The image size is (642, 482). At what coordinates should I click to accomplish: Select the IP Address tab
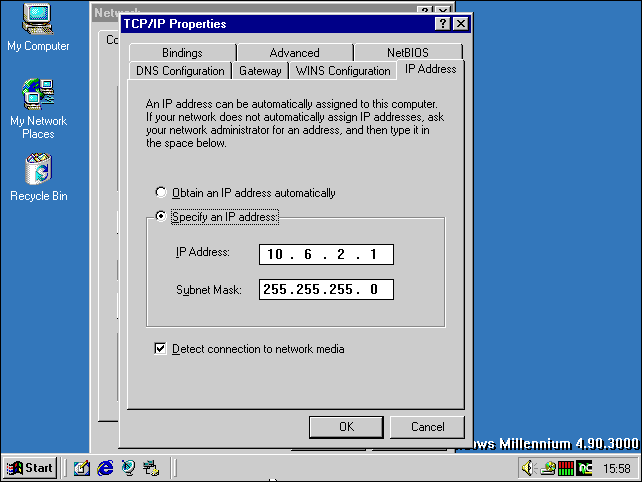(x=430, y=69)
